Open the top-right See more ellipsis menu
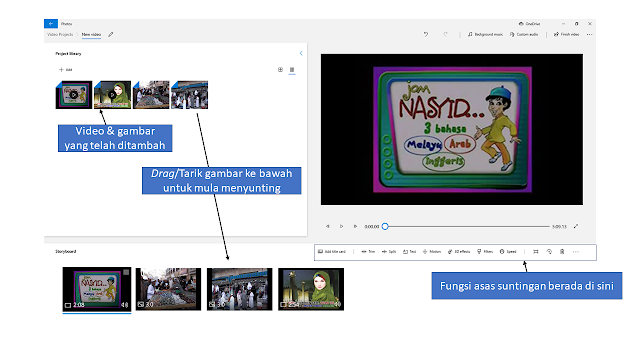640x360 pixels. point(589,35)
